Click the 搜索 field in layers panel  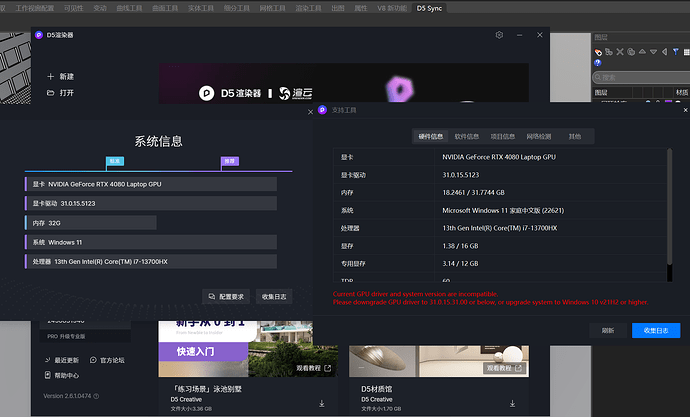point(641,77)
